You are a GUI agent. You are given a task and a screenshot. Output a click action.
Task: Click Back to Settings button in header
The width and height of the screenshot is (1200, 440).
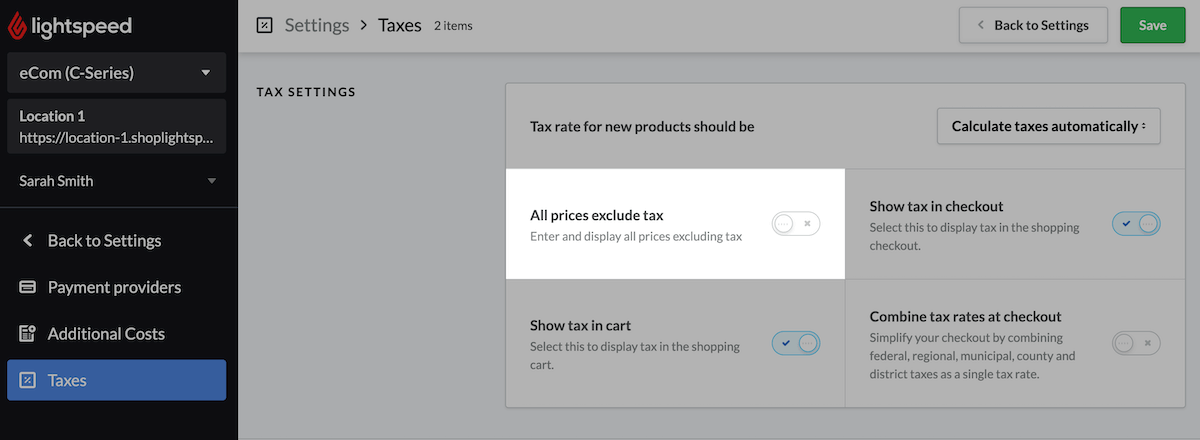pyautogui.click(x=1033, y=25)
